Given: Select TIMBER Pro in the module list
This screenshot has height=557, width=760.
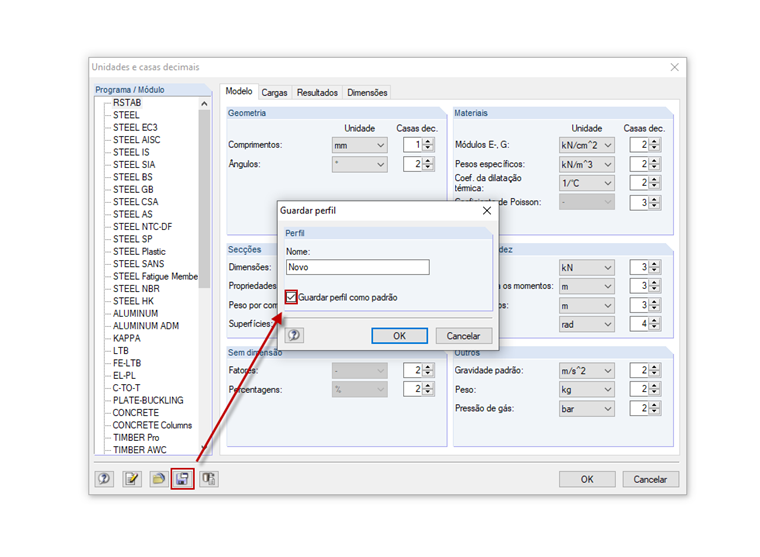Looking at the screenshot, I should 136,438.
